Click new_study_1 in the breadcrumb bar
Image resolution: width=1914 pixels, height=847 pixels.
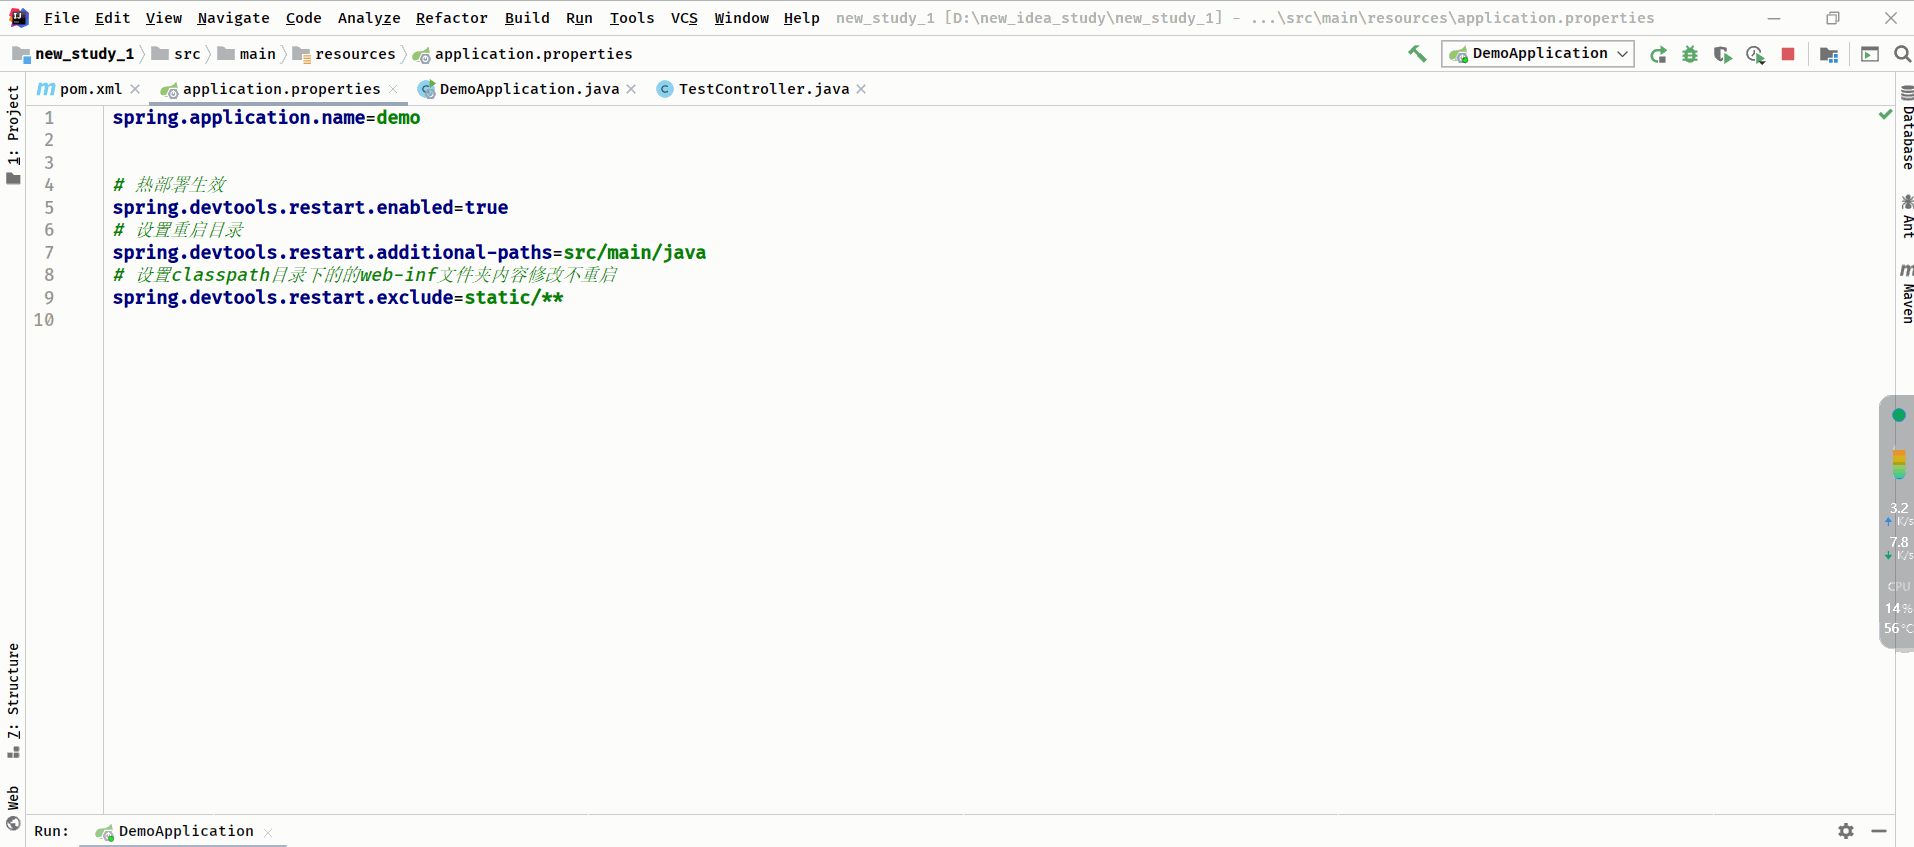74,54
